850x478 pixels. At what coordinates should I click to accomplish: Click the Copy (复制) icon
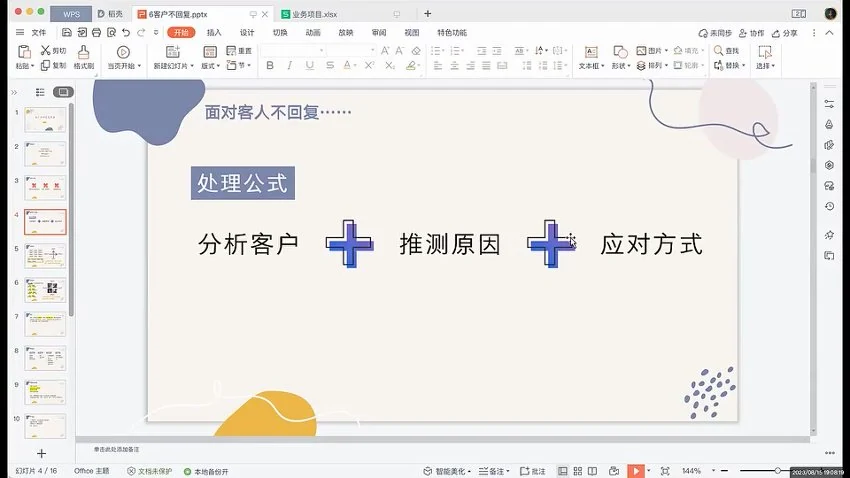click(x=46, y=65)
